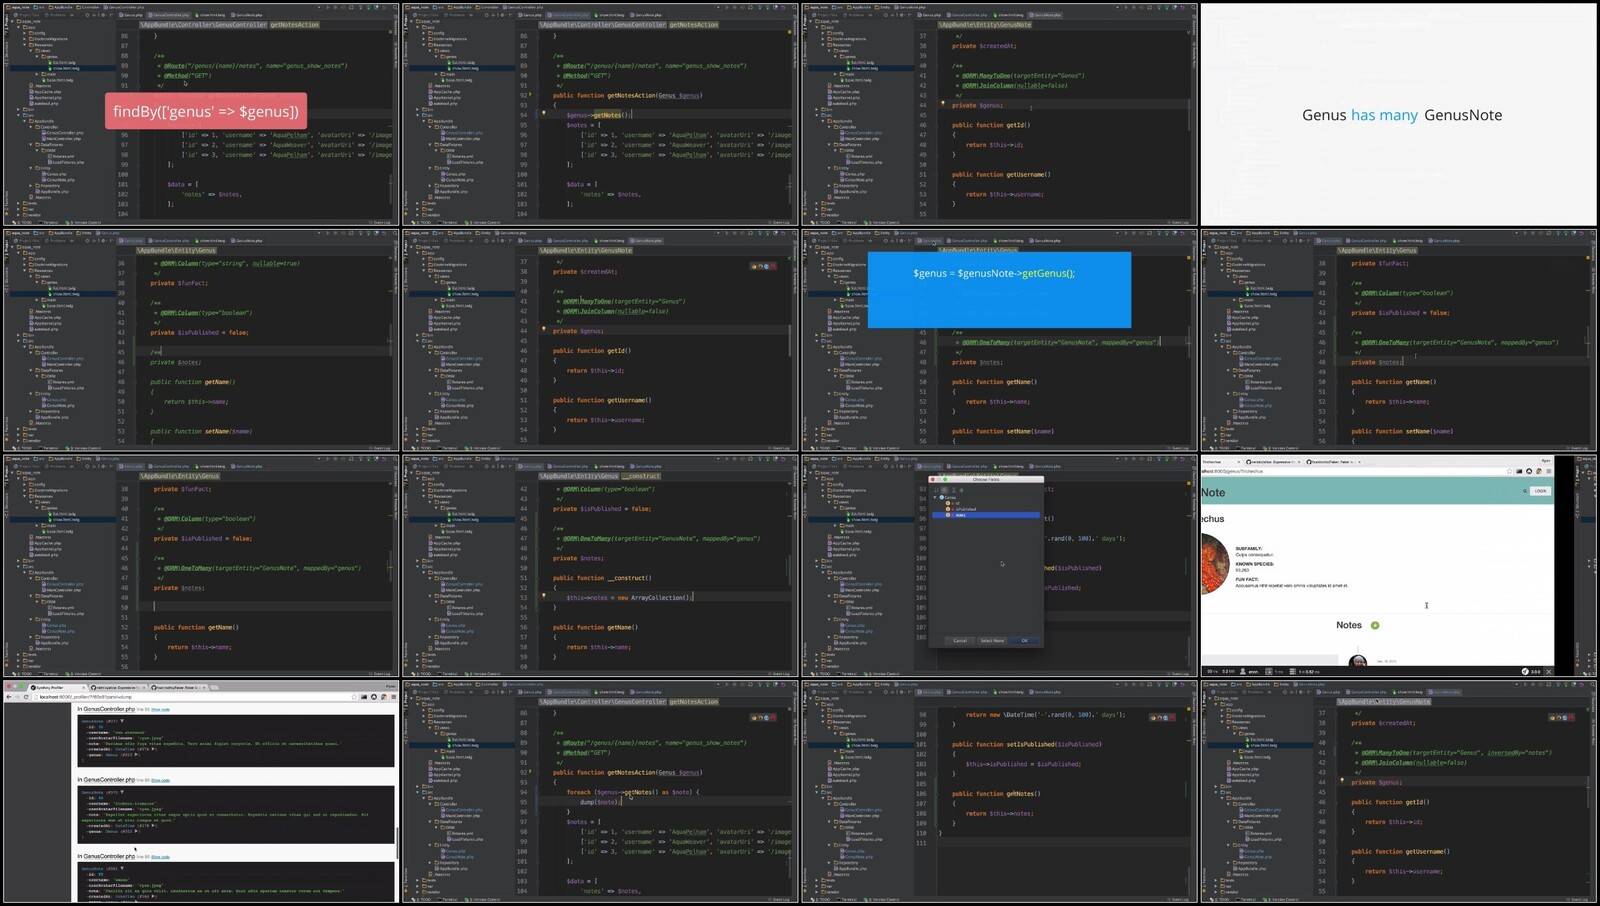The image size is (1600, 906).
Task: Click OK in the Choose Fields dialog
Action: coord(1024,641)
